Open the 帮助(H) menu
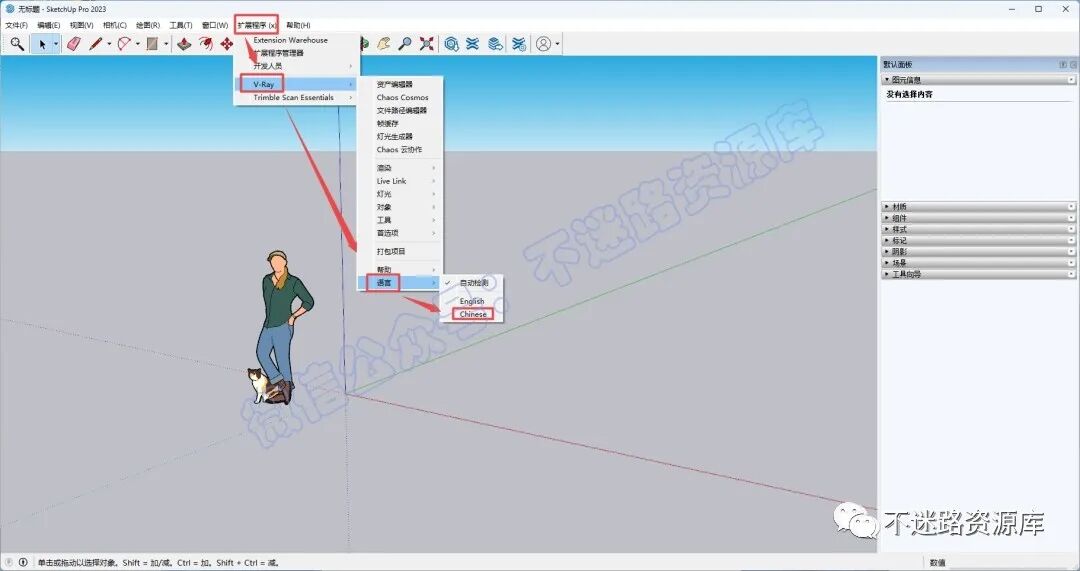The image size is (1080, 571). 298,25
